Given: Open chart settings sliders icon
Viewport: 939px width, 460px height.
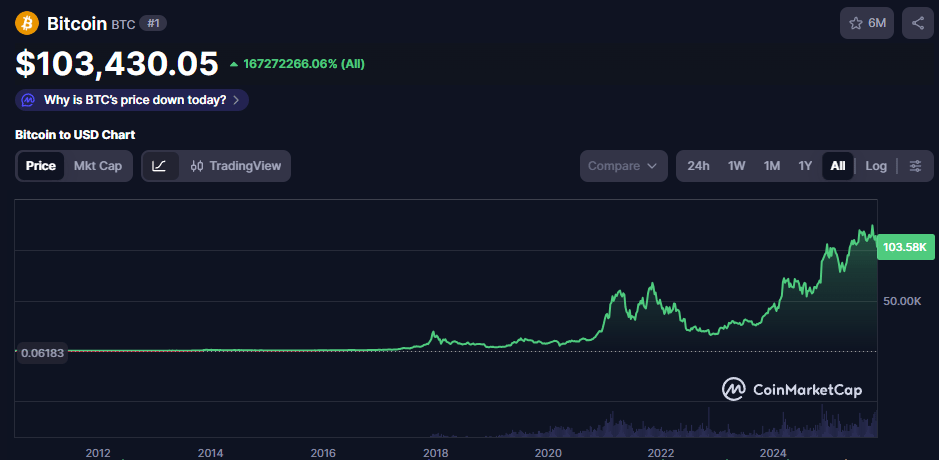Looking at the screenshot, I should point(915,166).
